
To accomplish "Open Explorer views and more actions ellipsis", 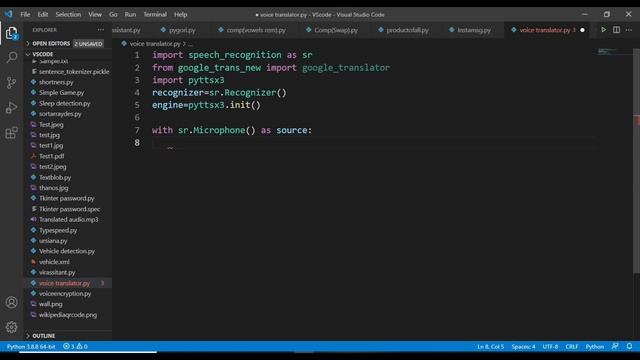I will pyautogui.click(x=100, y=30).
